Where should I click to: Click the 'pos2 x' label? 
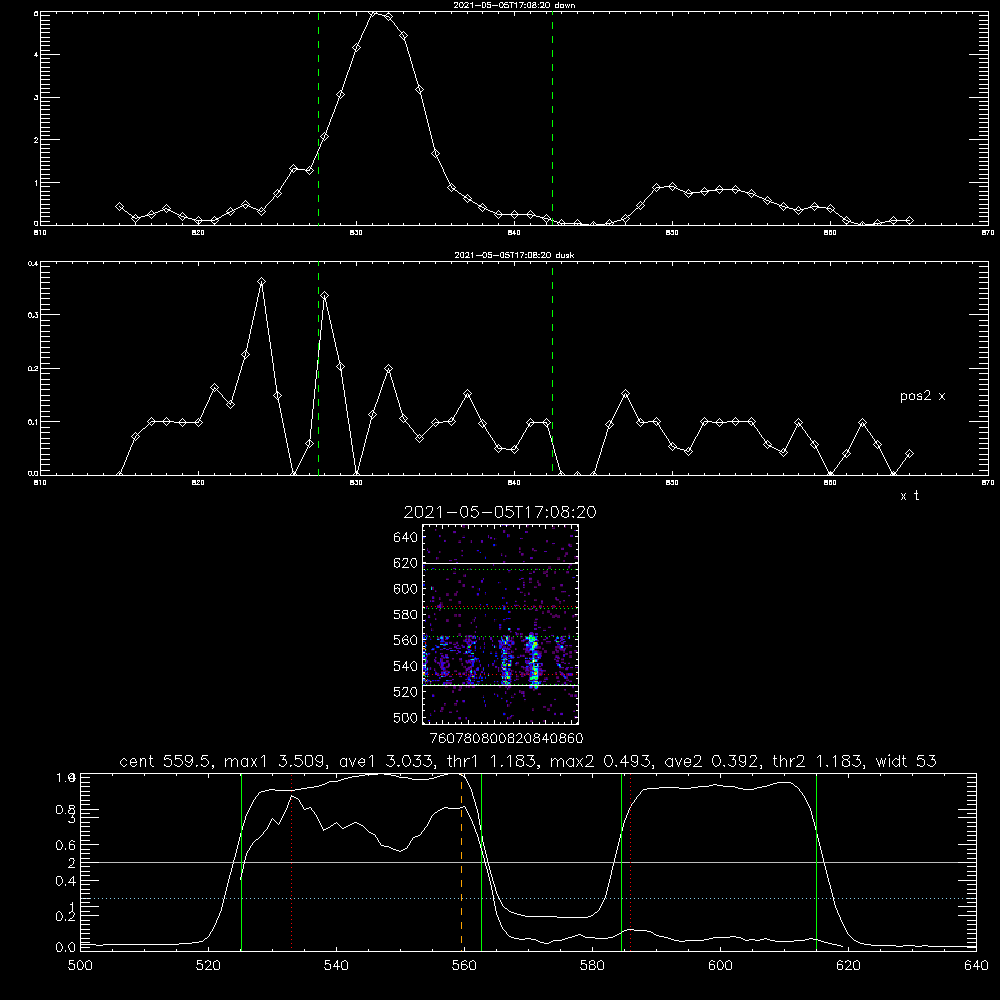coord(922,396)
